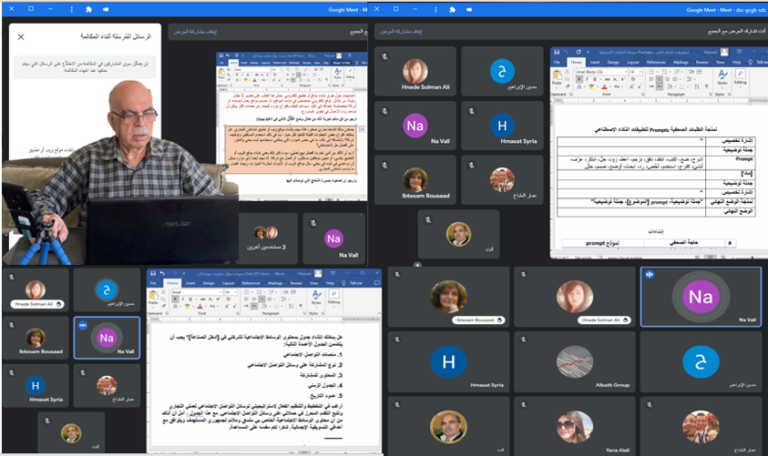The image size is (768, 456).
Task: Click Word save icon in top-right document title bar
Action: coord(557,51)
